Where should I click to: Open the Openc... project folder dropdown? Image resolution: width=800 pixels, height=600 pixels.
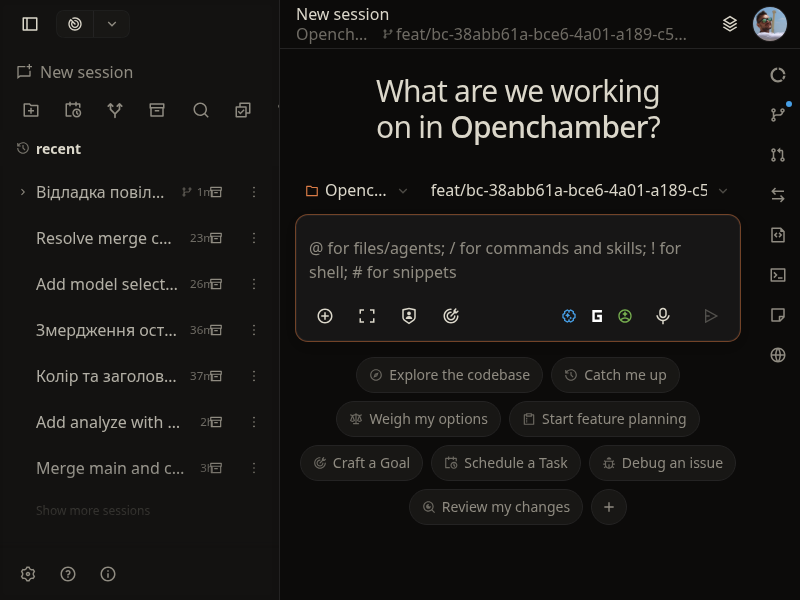[356, 191]
